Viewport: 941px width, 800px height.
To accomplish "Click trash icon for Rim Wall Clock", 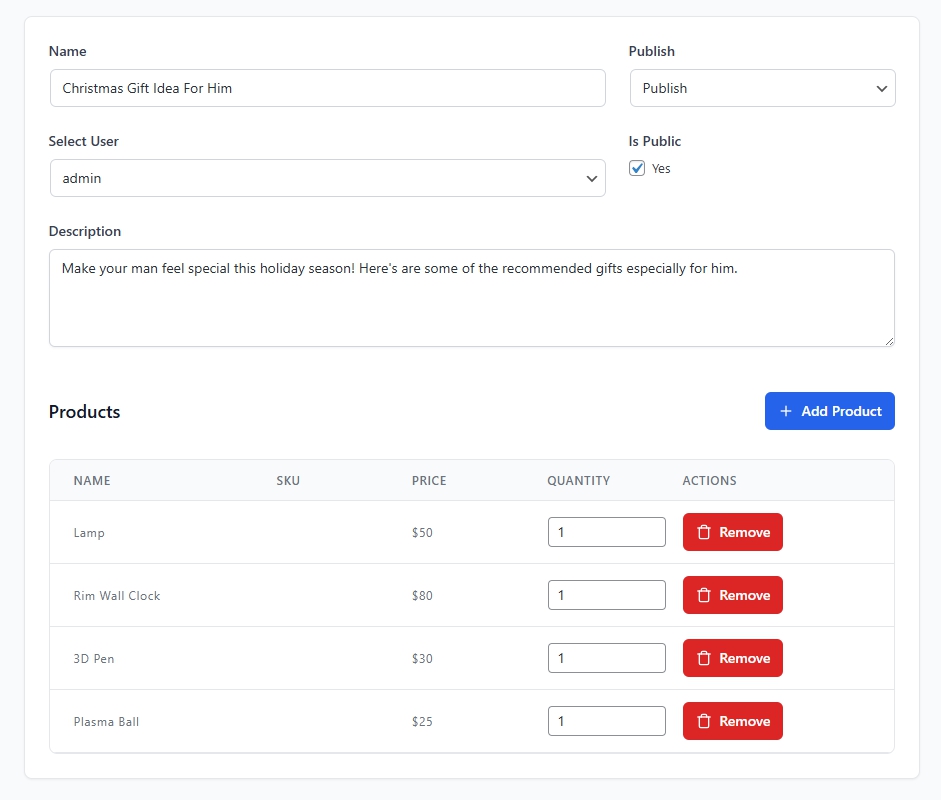I will (703, 596).
